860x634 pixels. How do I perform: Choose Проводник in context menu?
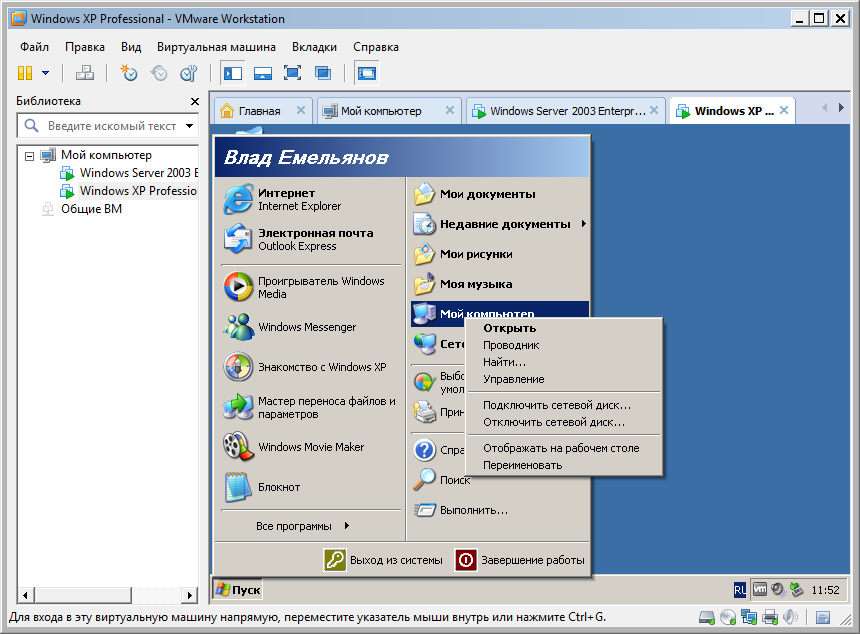(563, 346)
